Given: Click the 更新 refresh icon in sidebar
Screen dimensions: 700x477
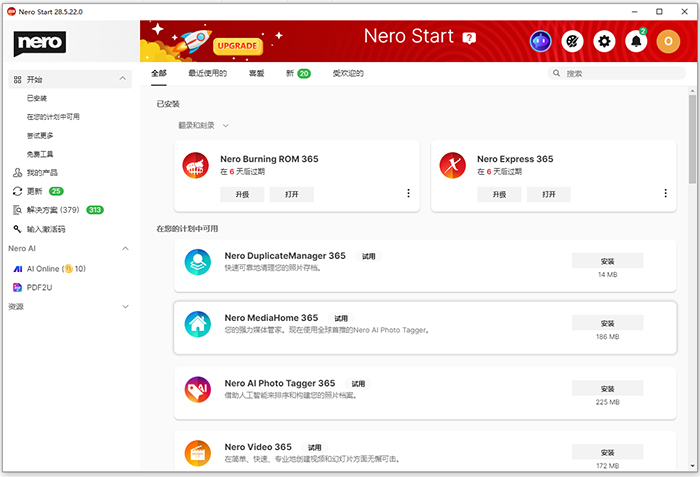Looking at the screenshot, I should pyautogui.click(x=17, y=191).
